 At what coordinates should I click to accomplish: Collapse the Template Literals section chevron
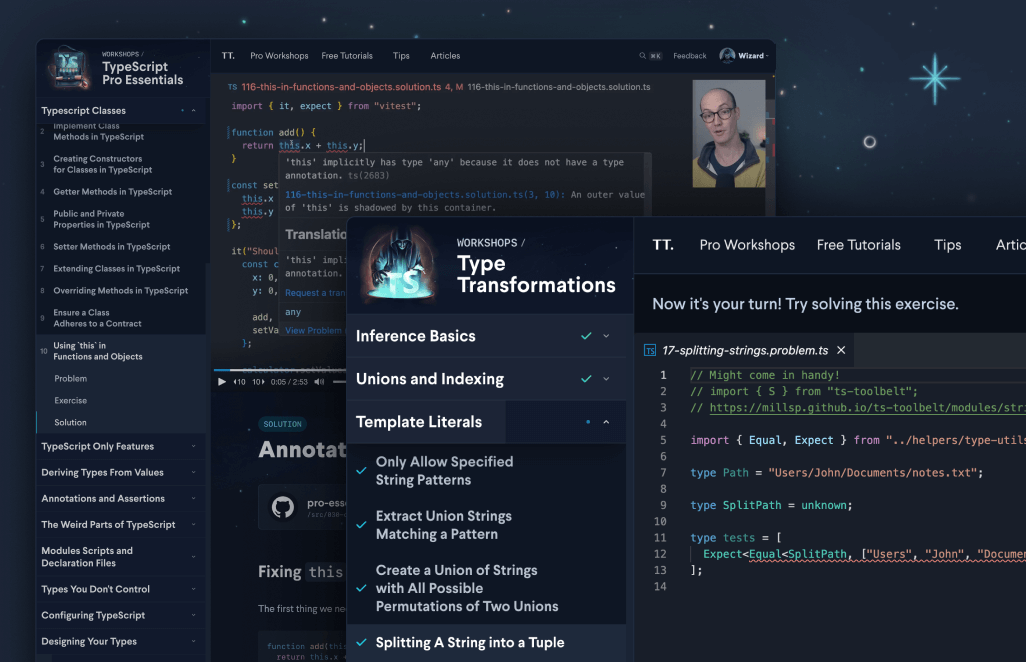(607, 422)
